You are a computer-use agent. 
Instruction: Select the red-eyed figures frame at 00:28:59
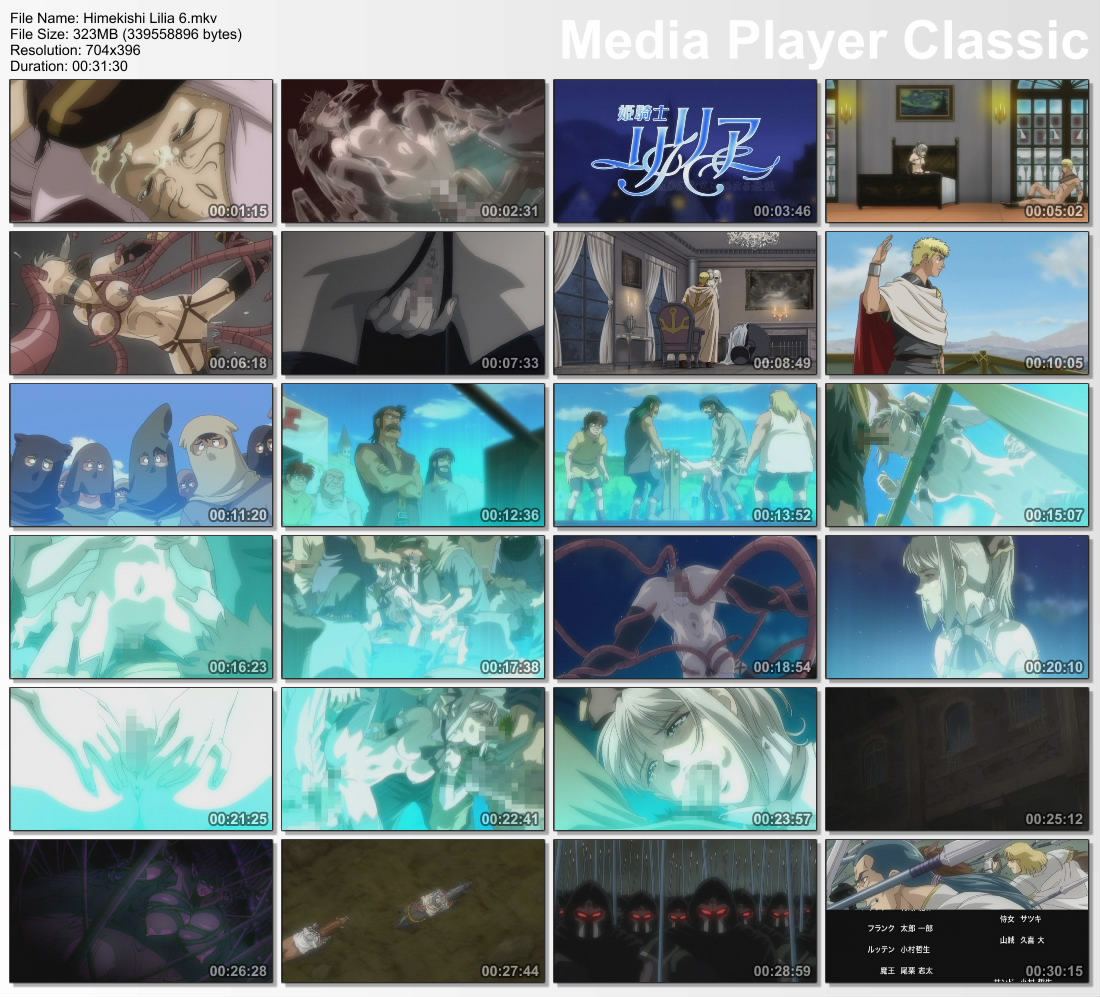click(x=685, y=911)
